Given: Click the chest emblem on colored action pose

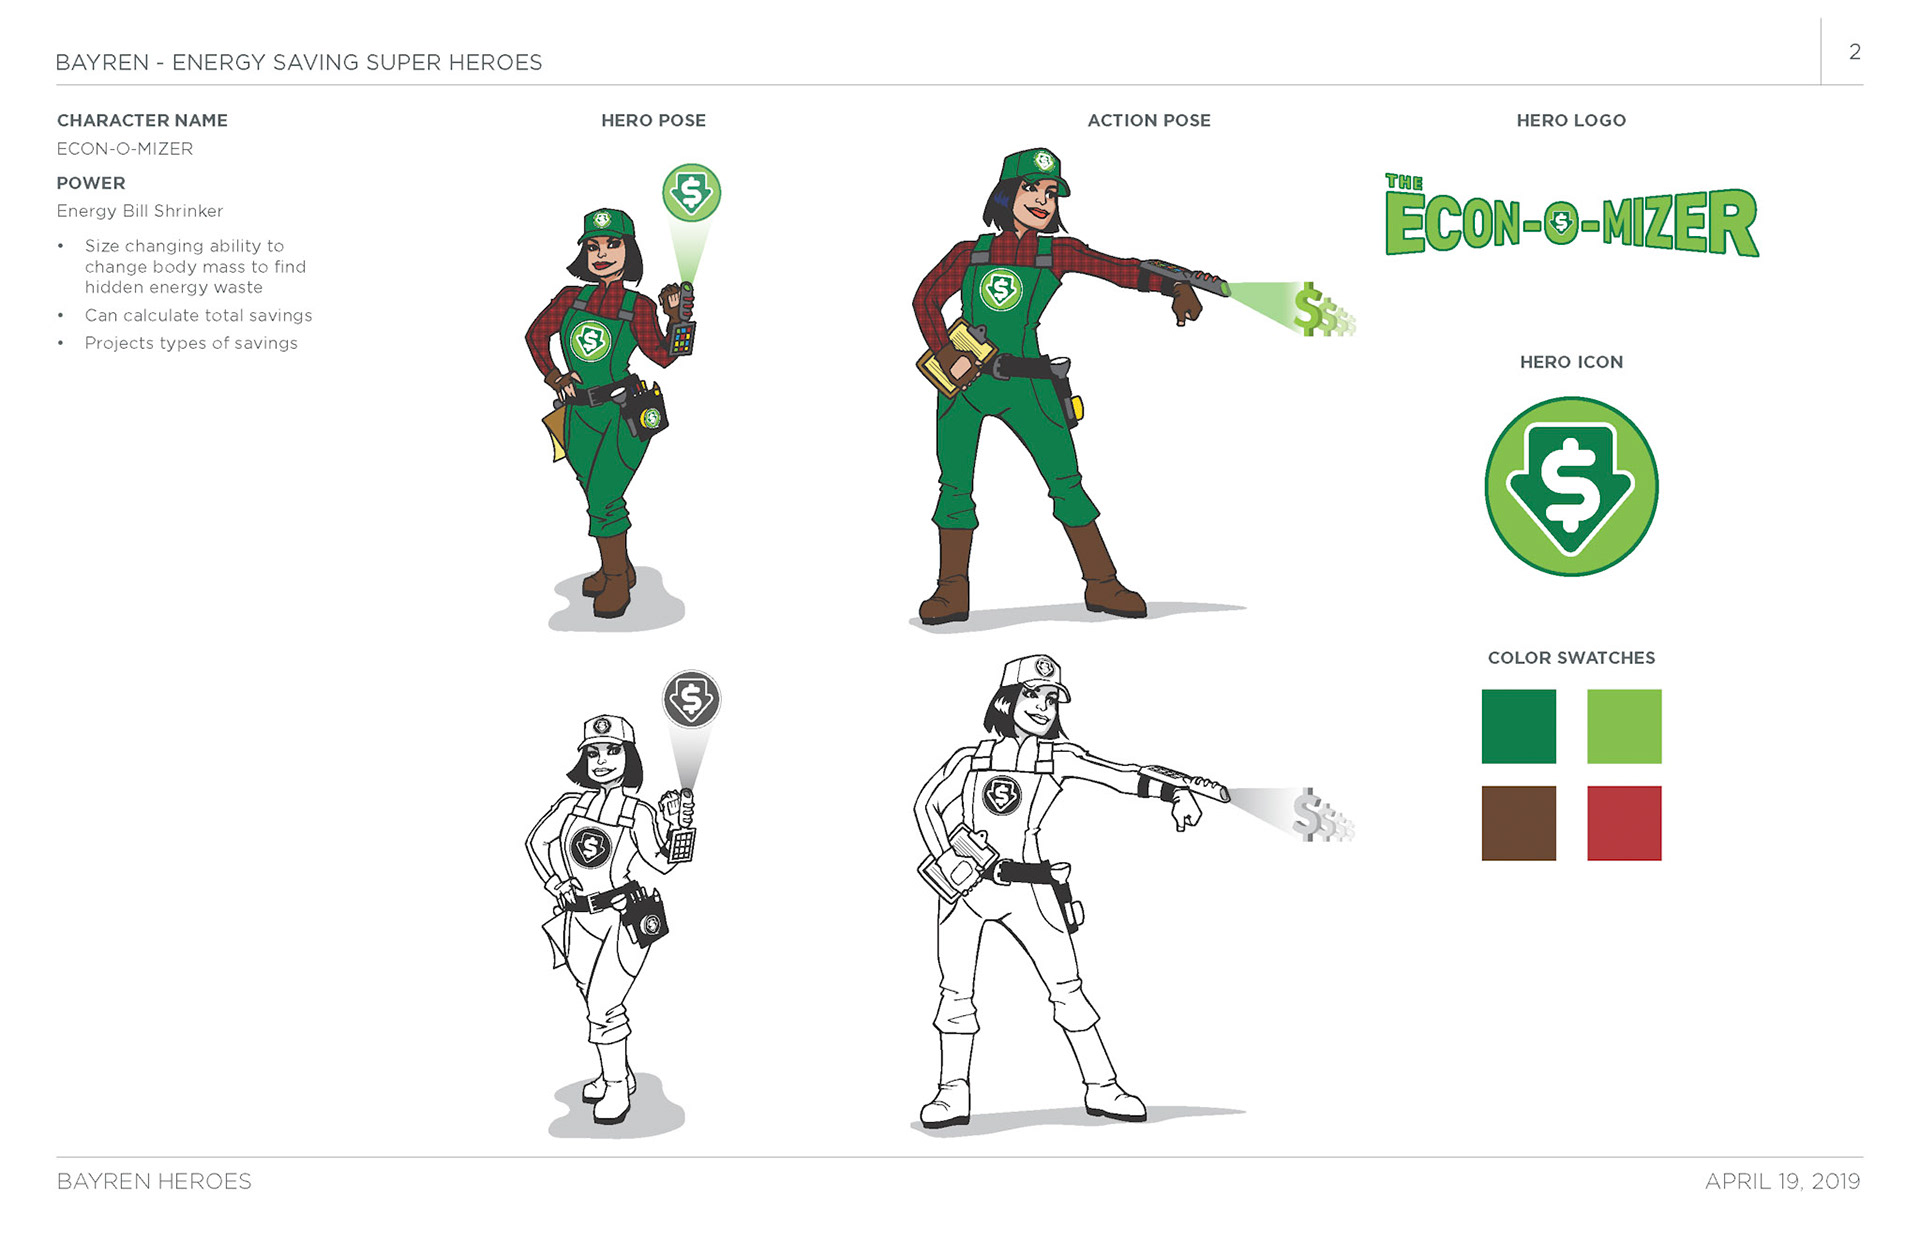Looking at the screenshot, I should (1000, 289).
